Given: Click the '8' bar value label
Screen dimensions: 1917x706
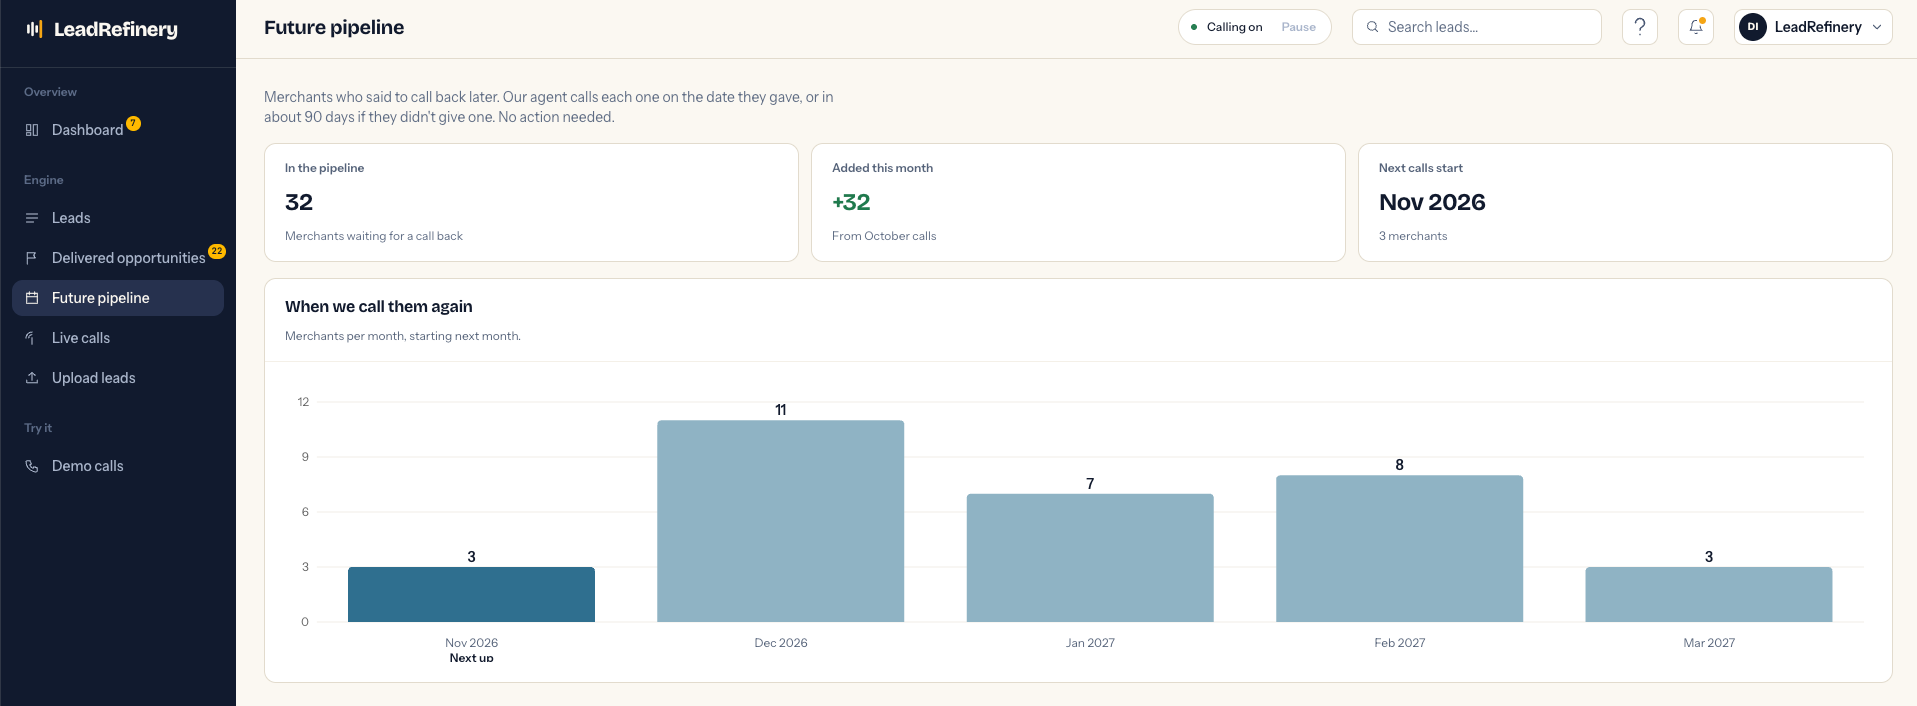Looking at the screenshot, I should pyautogui.click(x=1399, y=465).
